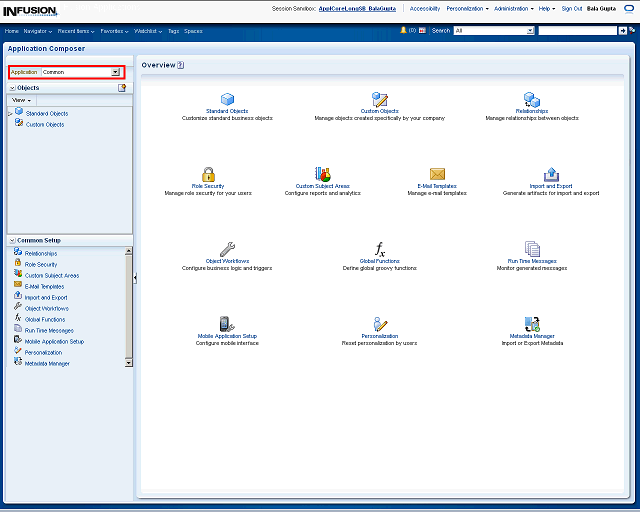Click the Sign Out link
This screenshot has width=640, height=512.
[x=572, y=8]
